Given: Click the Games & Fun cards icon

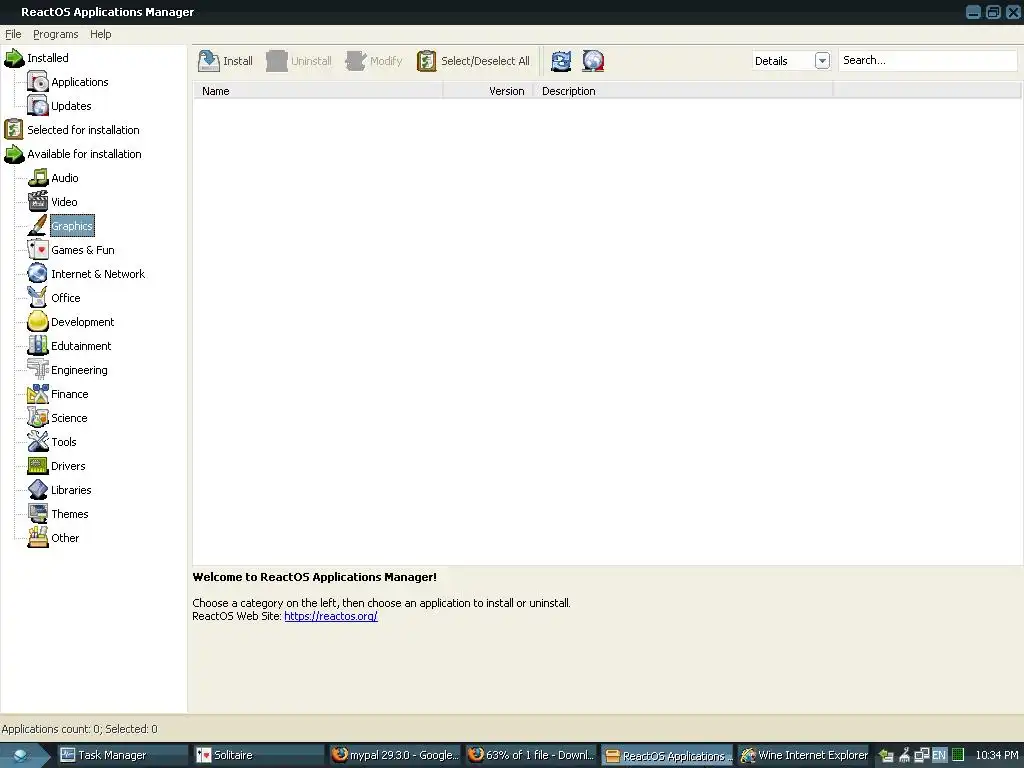Looking at the screenshot, I should [x=38, y=250].
